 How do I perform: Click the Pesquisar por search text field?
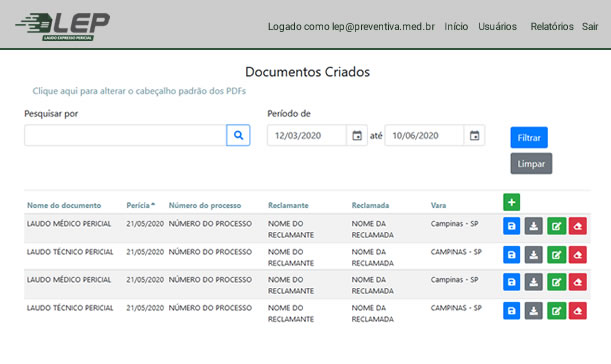(x=125, y=135)
